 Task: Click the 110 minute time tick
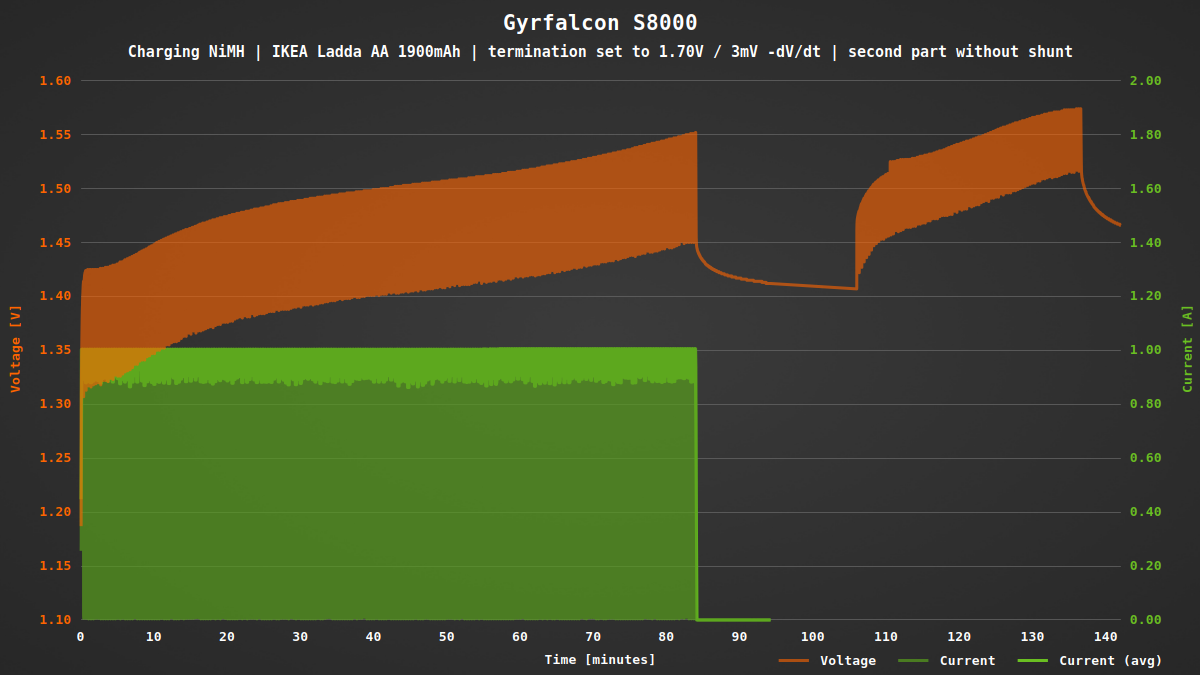[886, 637]
